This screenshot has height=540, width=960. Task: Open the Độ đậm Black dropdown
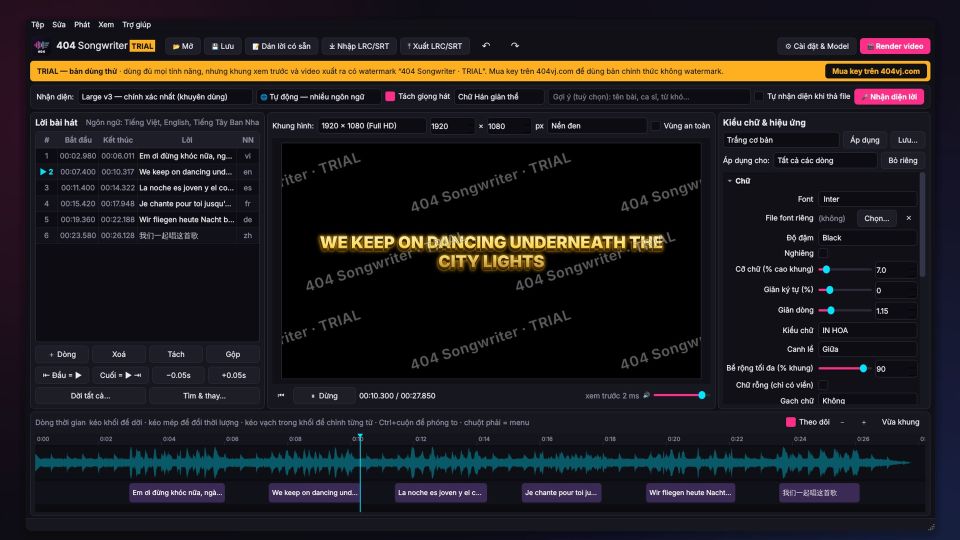point(868,238)
